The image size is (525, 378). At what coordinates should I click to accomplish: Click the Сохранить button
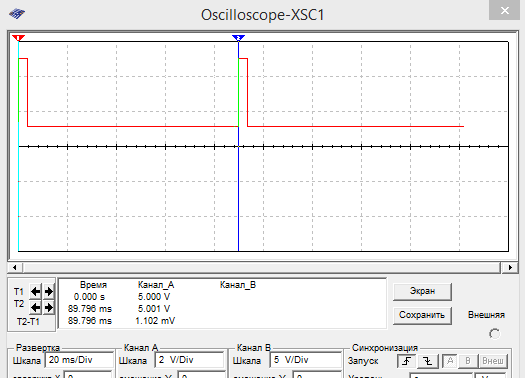(422, 315)
